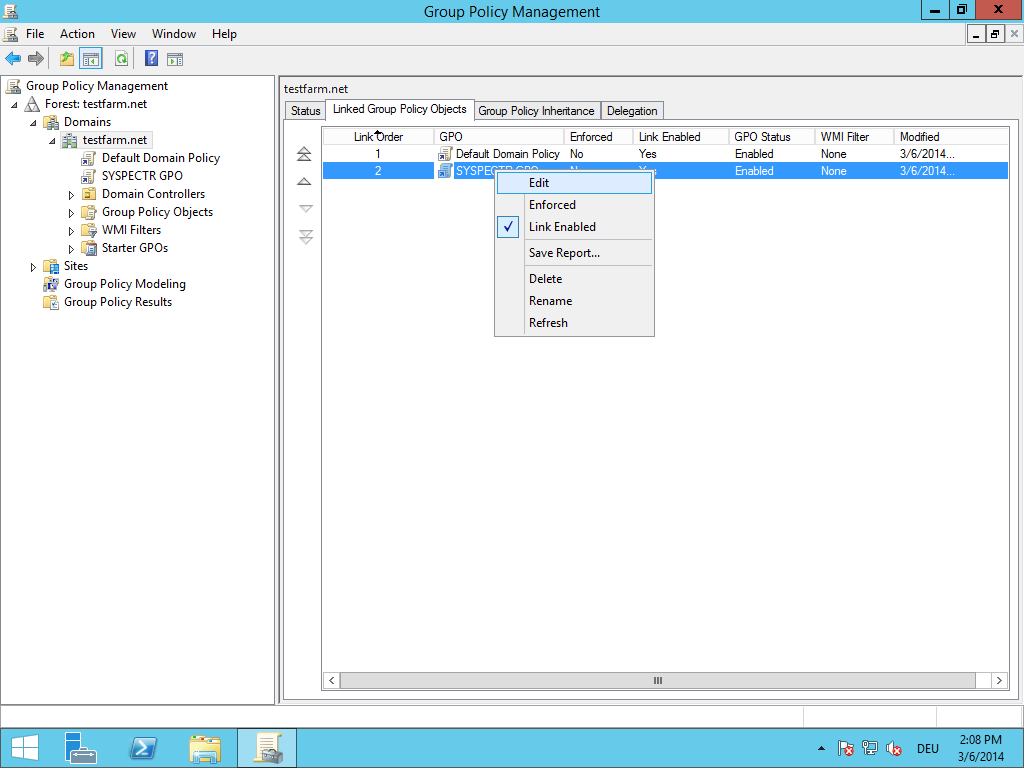The image size is (1024, 768).
Task: Expand the Sites tree node
Action: (33, 266)
